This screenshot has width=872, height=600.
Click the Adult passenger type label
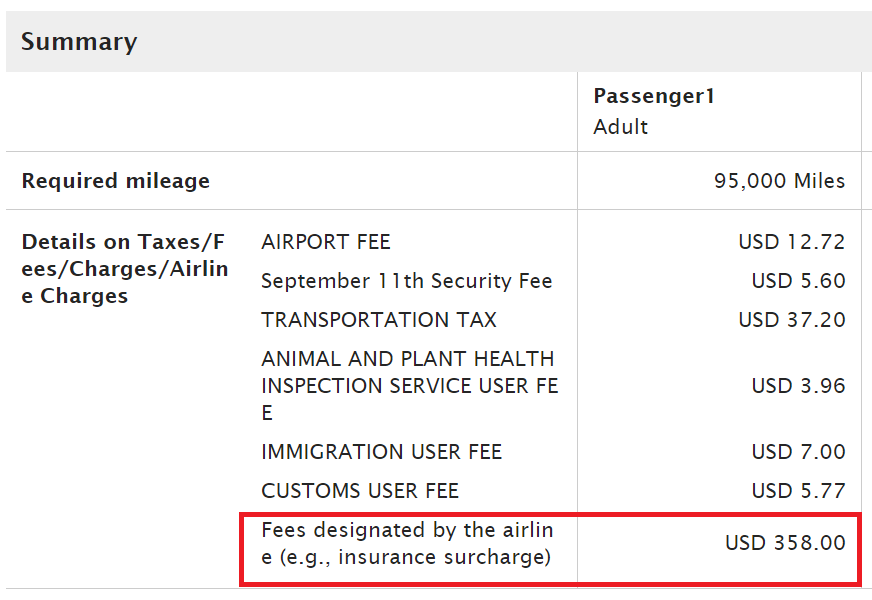pyautogui.click(x=621, y=127)
